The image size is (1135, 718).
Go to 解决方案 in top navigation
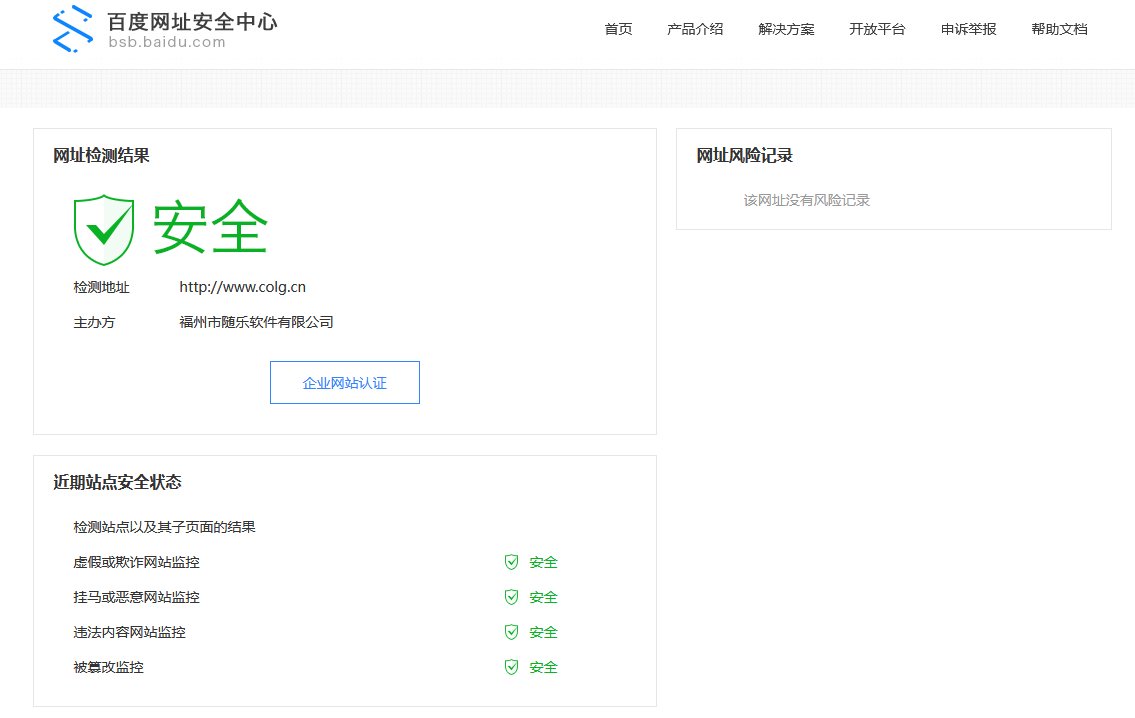[x=786, y=29]
